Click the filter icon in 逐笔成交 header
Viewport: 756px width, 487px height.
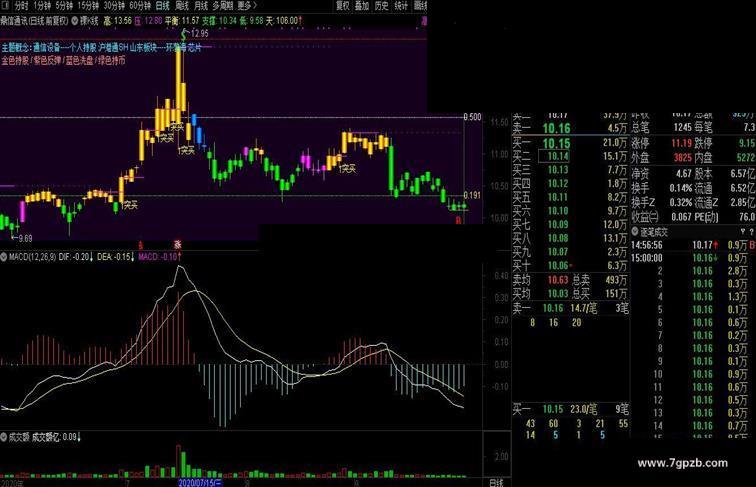pyautogui.click(x=743, y=231)
